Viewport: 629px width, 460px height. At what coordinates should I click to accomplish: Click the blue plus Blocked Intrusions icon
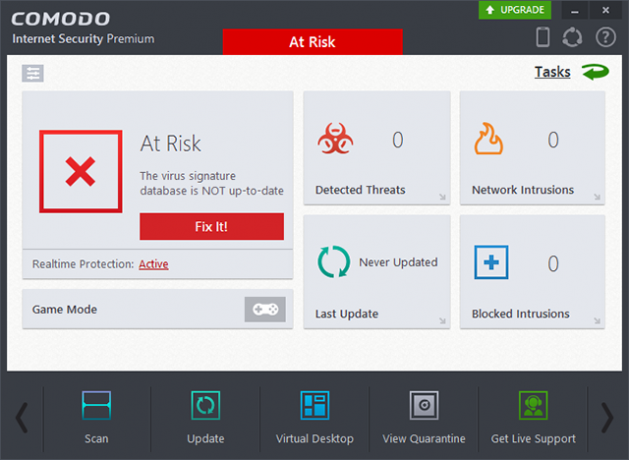pos(491,262)
